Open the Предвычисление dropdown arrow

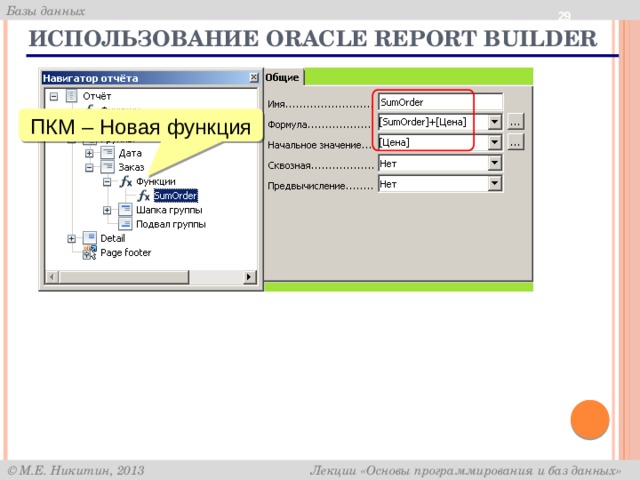494,184
